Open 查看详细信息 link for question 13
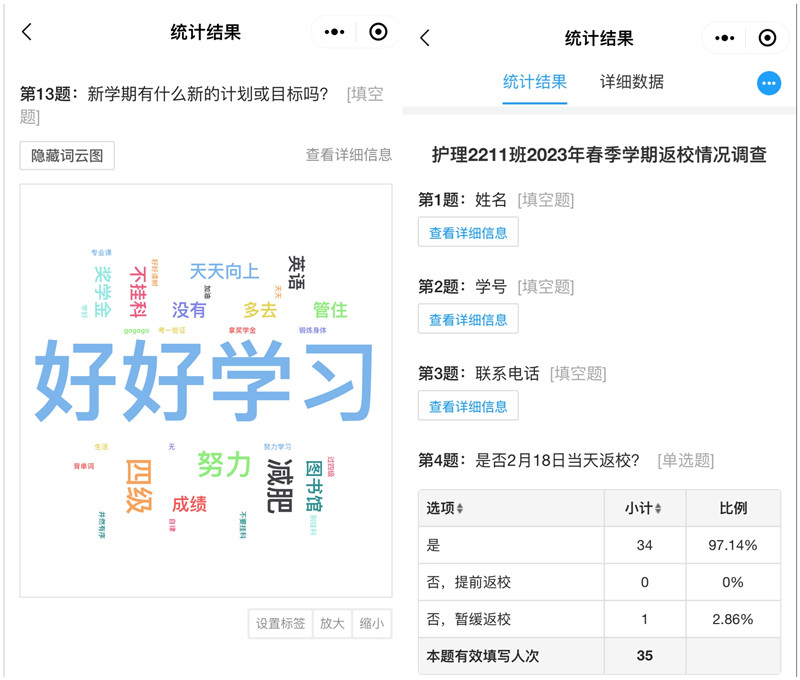This screenshot has height=680, width=800. pos(348,155)
